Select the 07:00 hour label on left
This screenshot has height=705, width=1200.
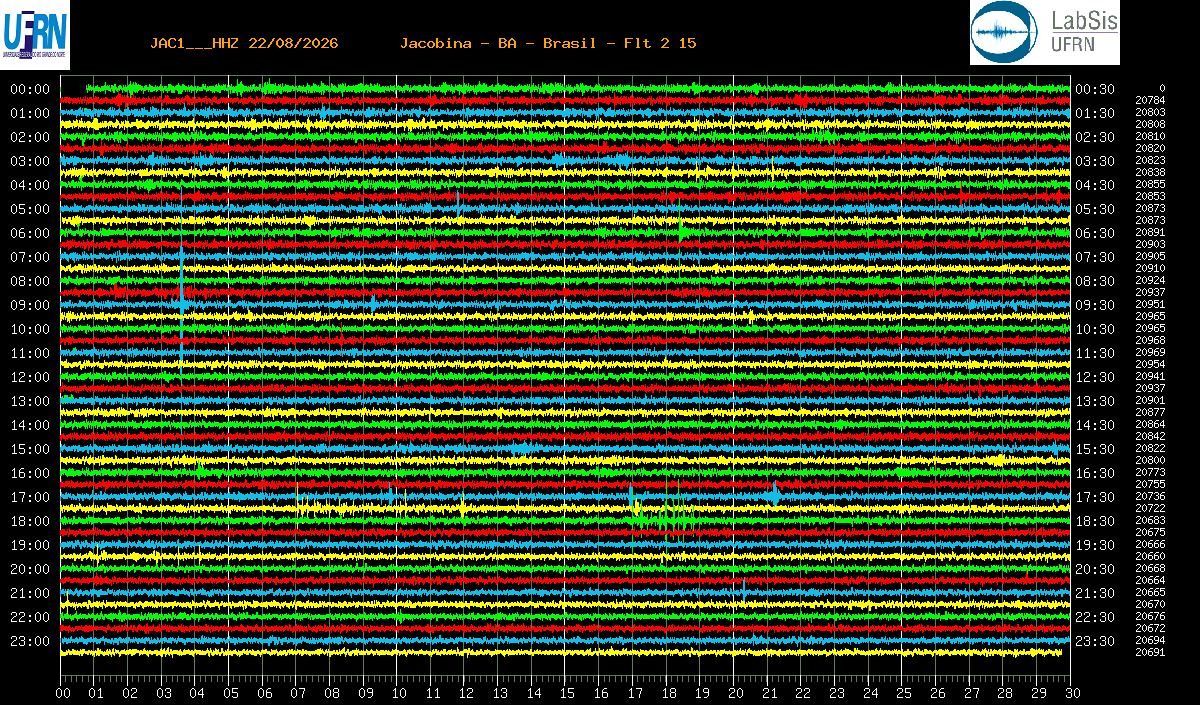pyautogui.click(x=30, y=257)
